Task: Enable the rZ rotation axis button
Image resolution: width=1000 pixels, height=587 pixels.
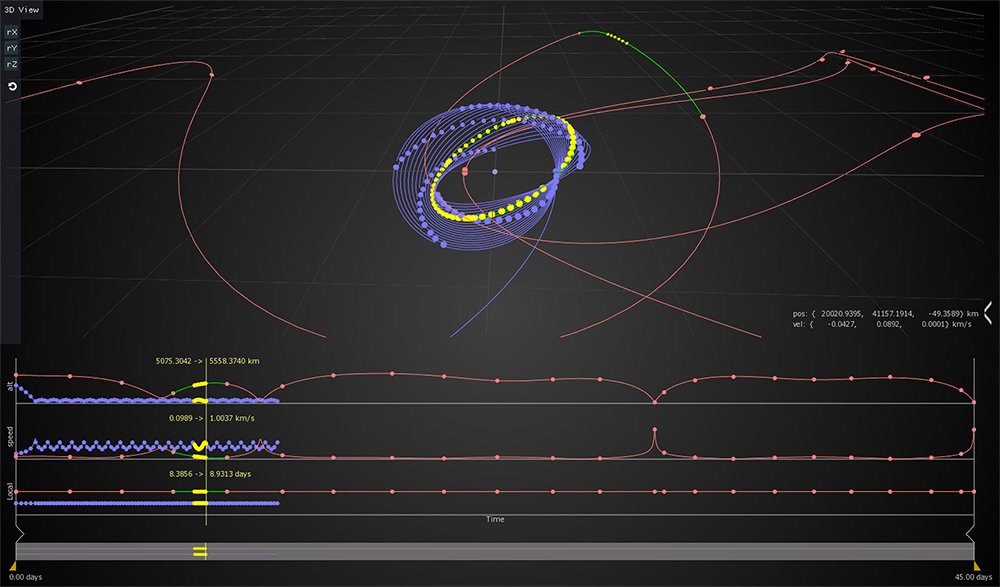Action: point(12,63)
